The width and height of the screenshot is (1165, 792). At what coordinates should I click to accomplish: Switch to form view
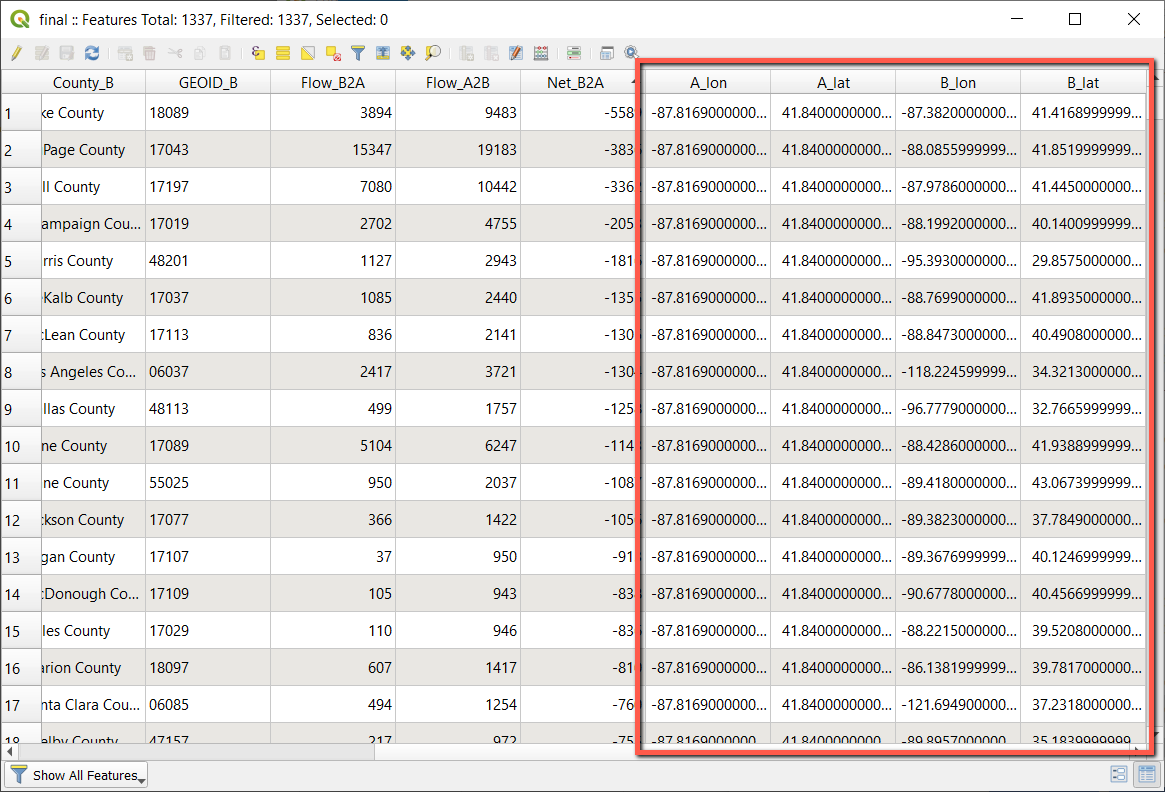tap(1119, 775)
